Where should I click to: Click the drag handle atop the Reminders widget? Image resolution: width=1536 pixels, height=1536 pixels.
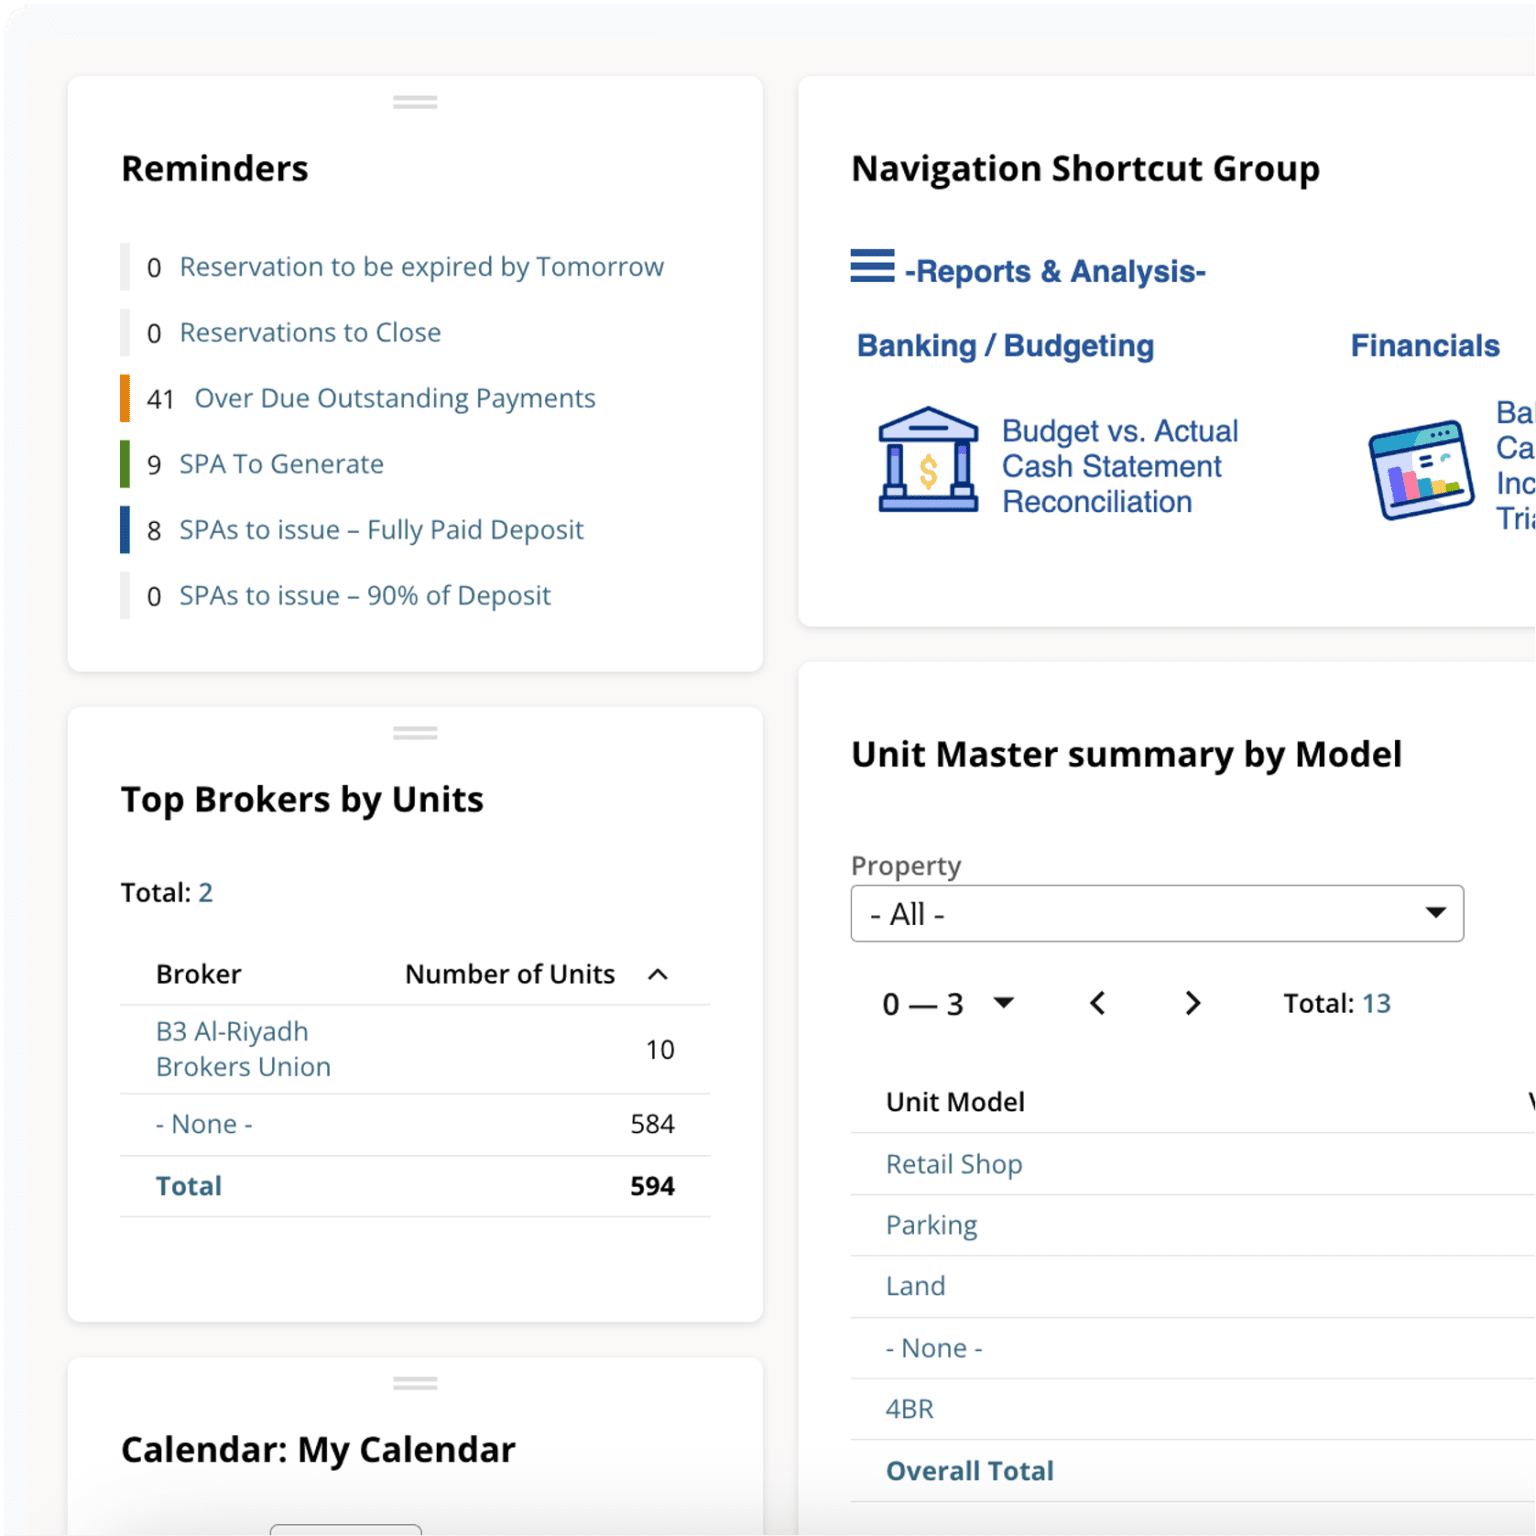415,100
